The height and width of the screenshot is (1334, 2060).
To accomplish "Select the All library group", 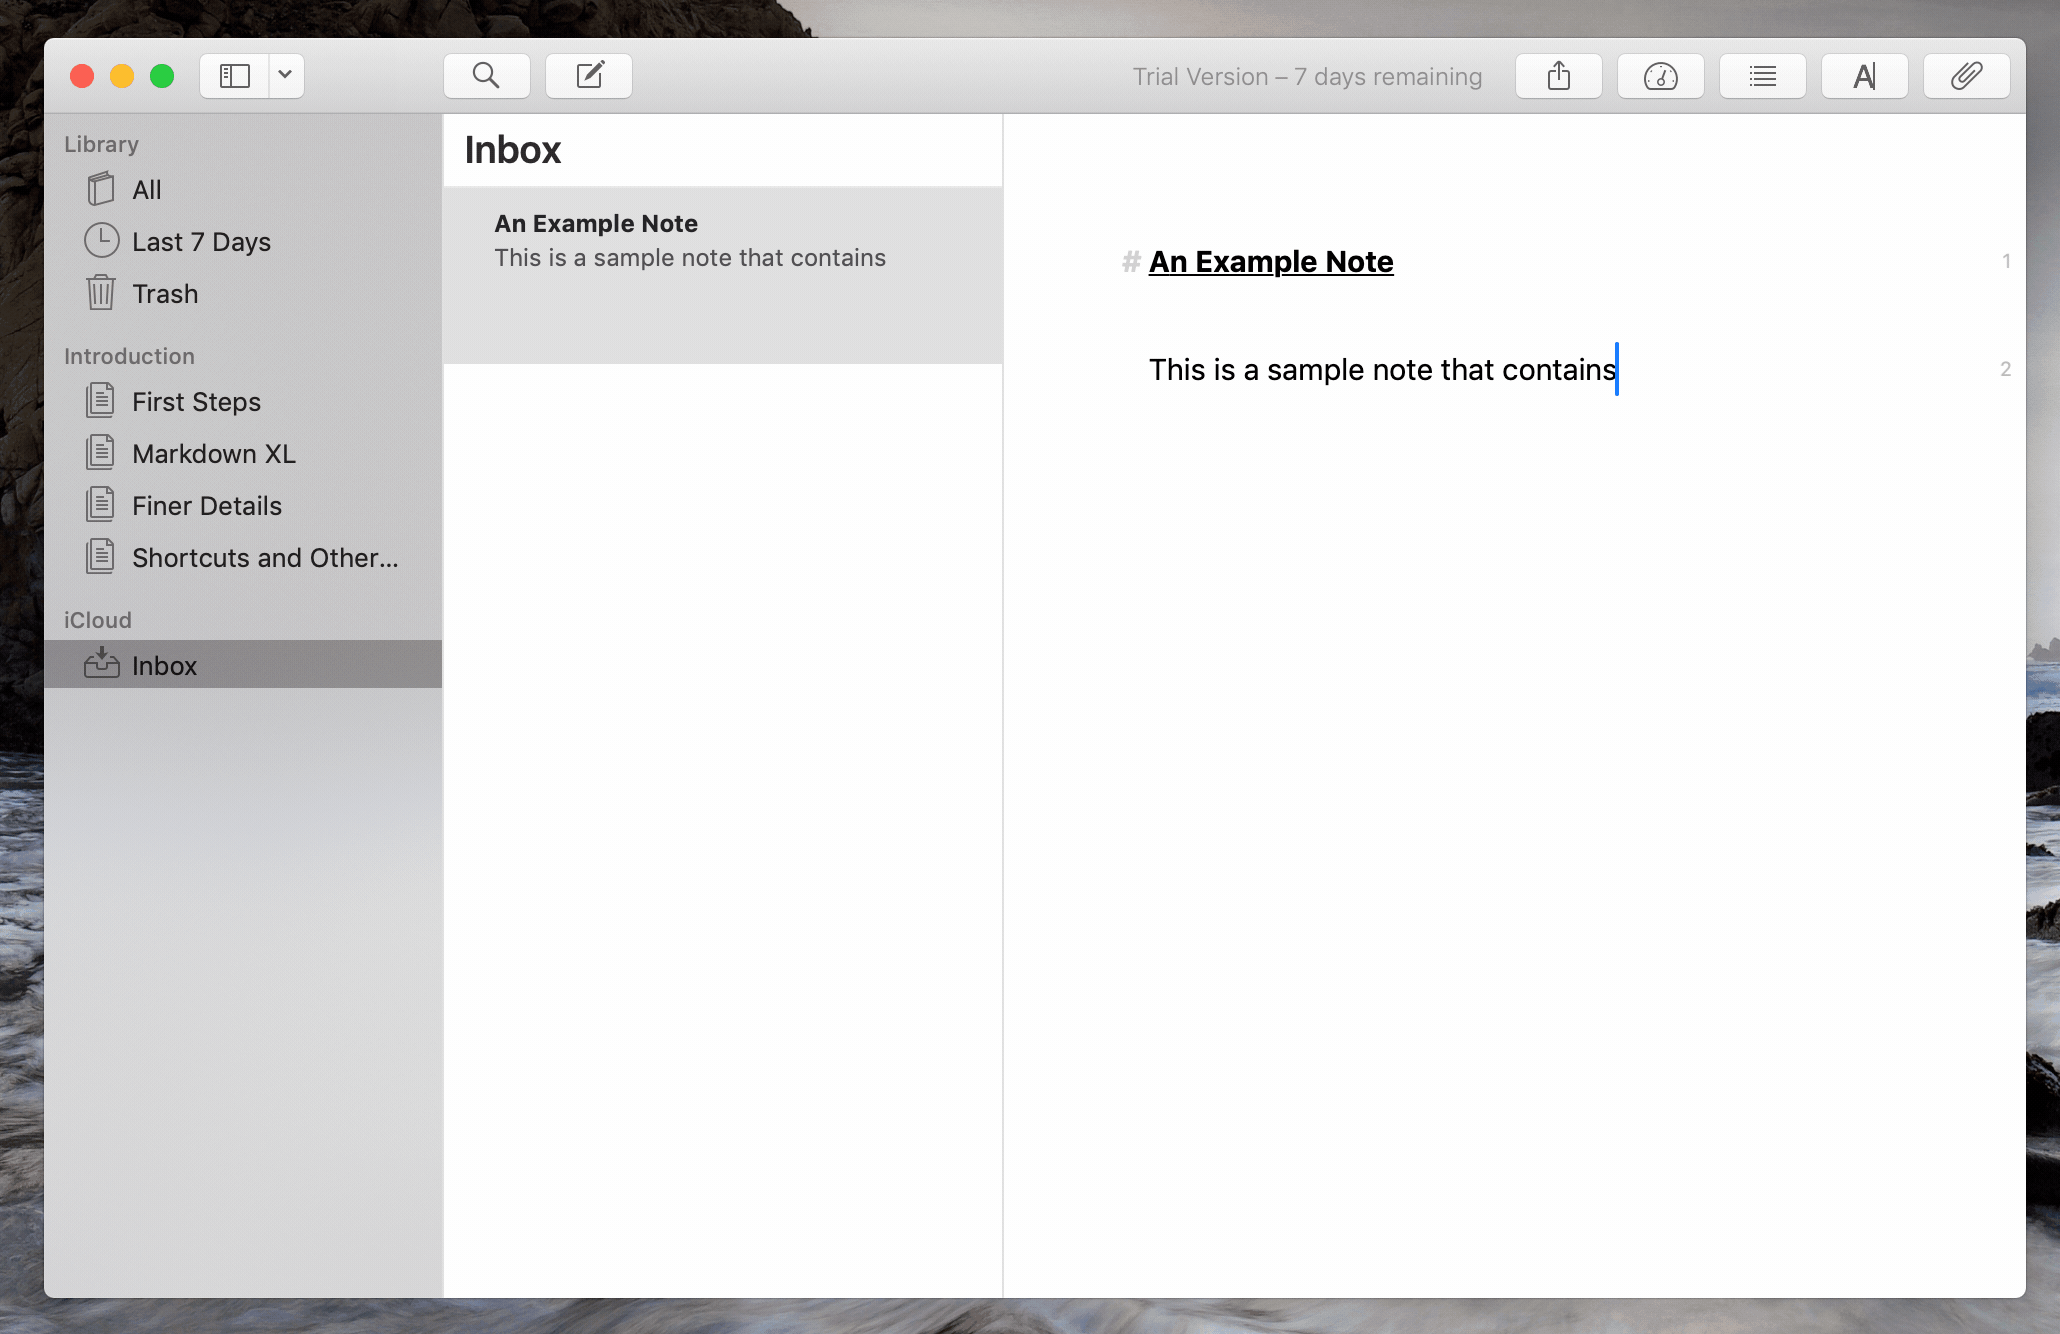I will coord(146,190).
